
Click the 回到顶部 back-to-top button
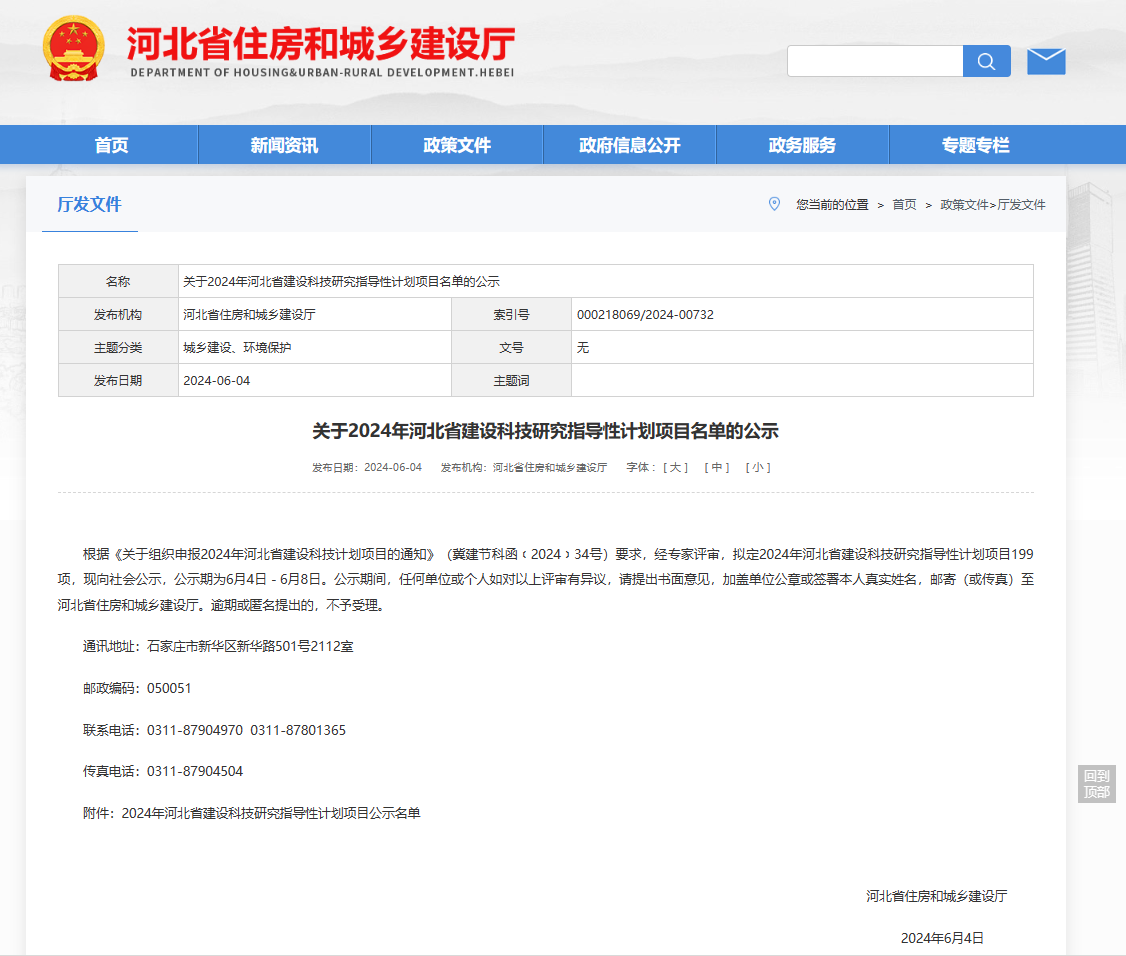tap(1096, 784)
